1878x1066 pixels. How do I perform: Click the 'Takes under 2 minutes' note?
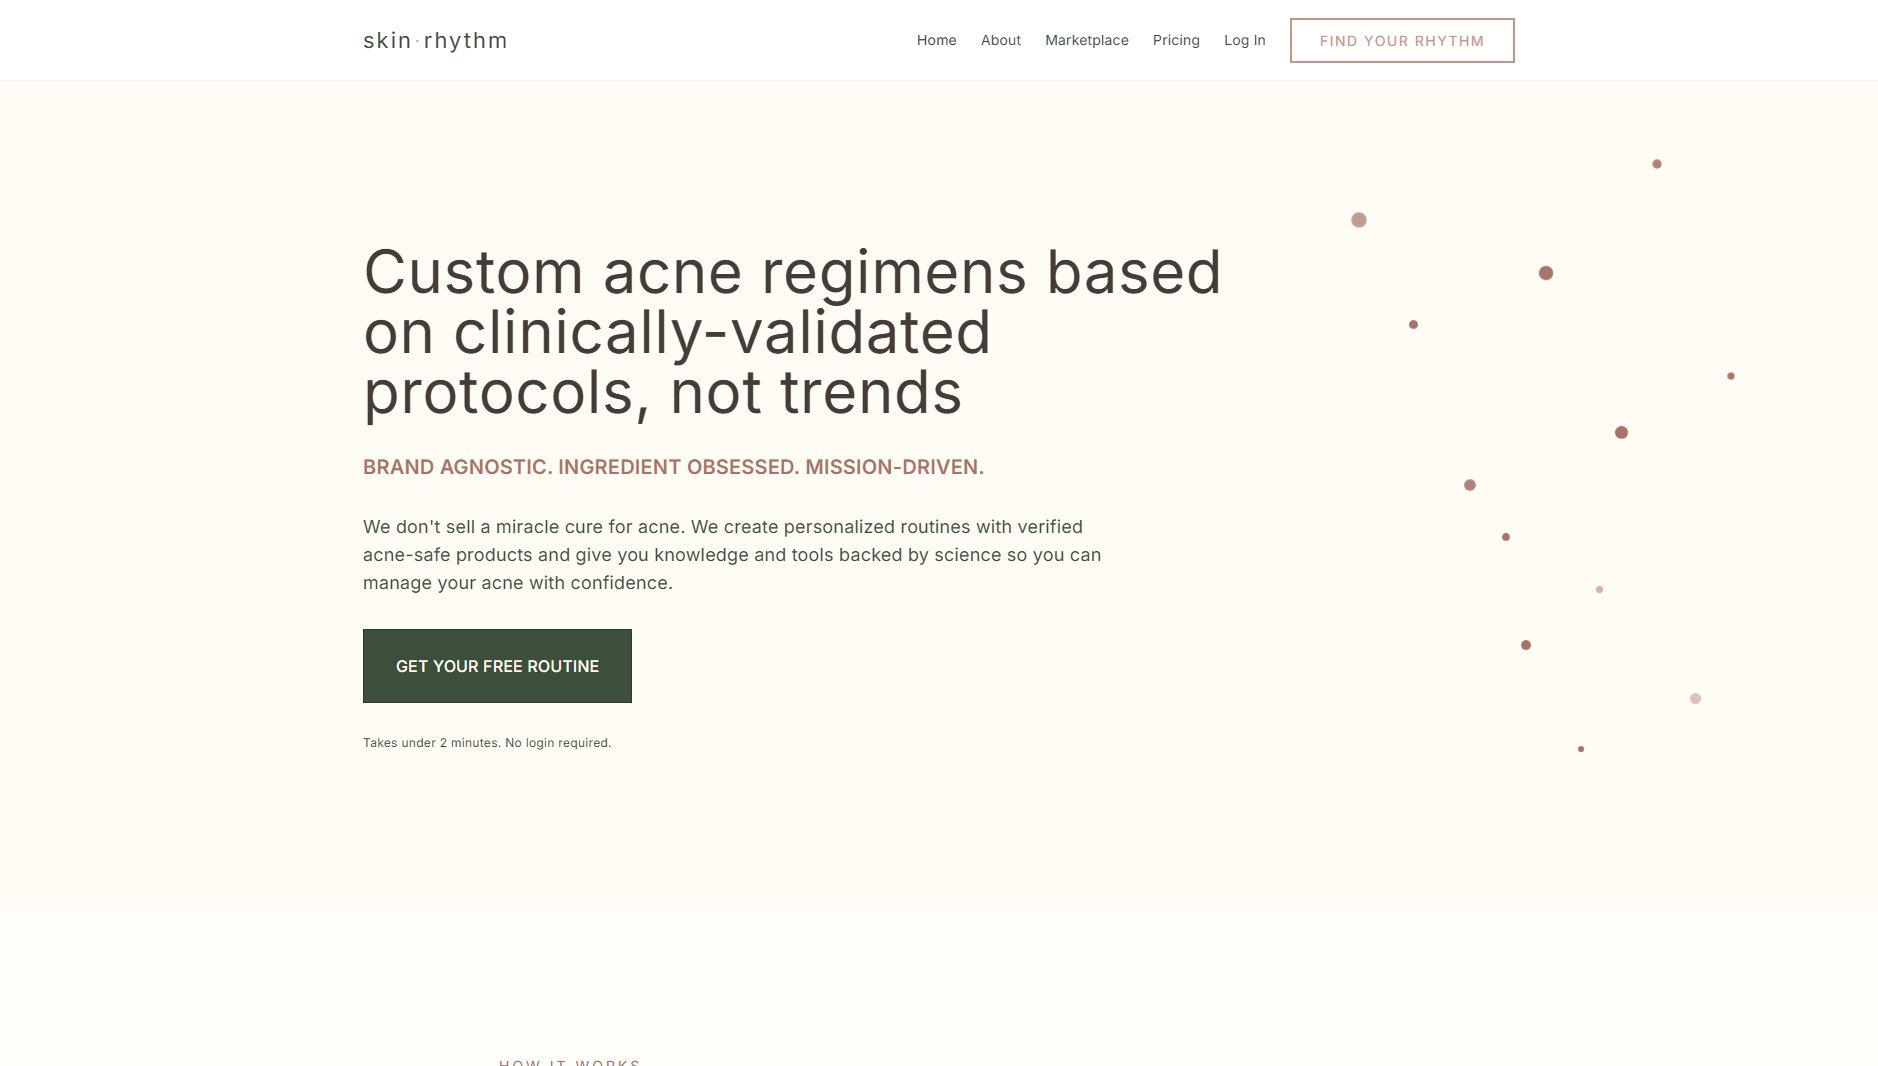[x=486, y=742]
